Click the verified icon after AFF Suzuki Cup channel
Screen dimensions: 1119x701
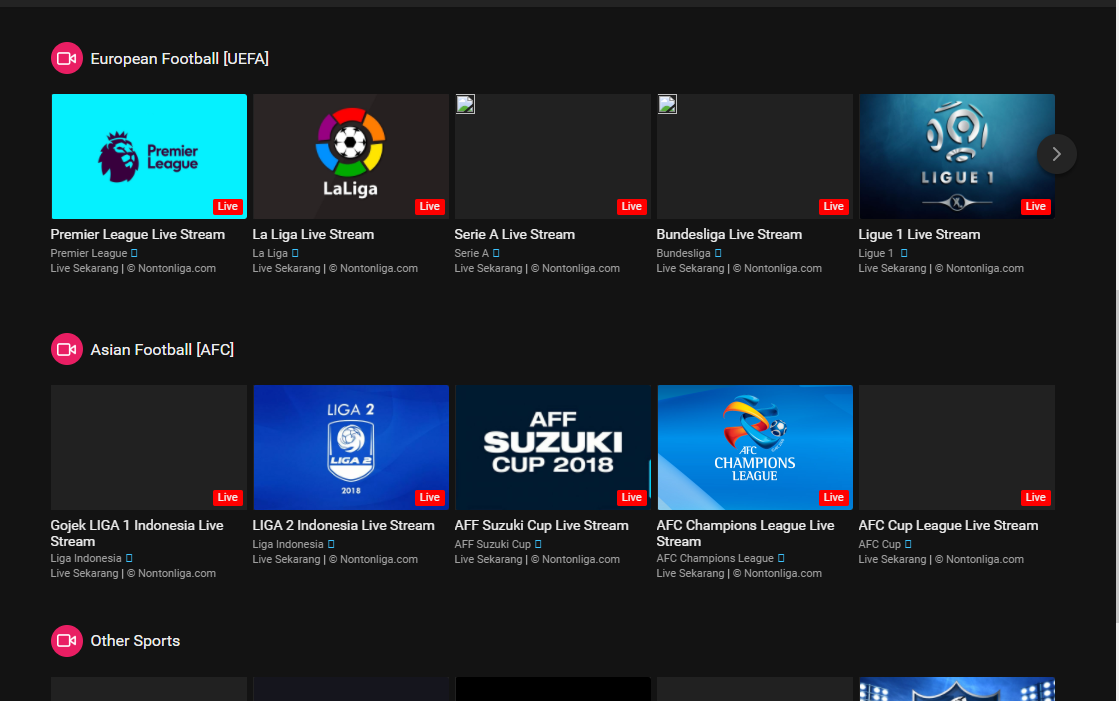[538, 544]
